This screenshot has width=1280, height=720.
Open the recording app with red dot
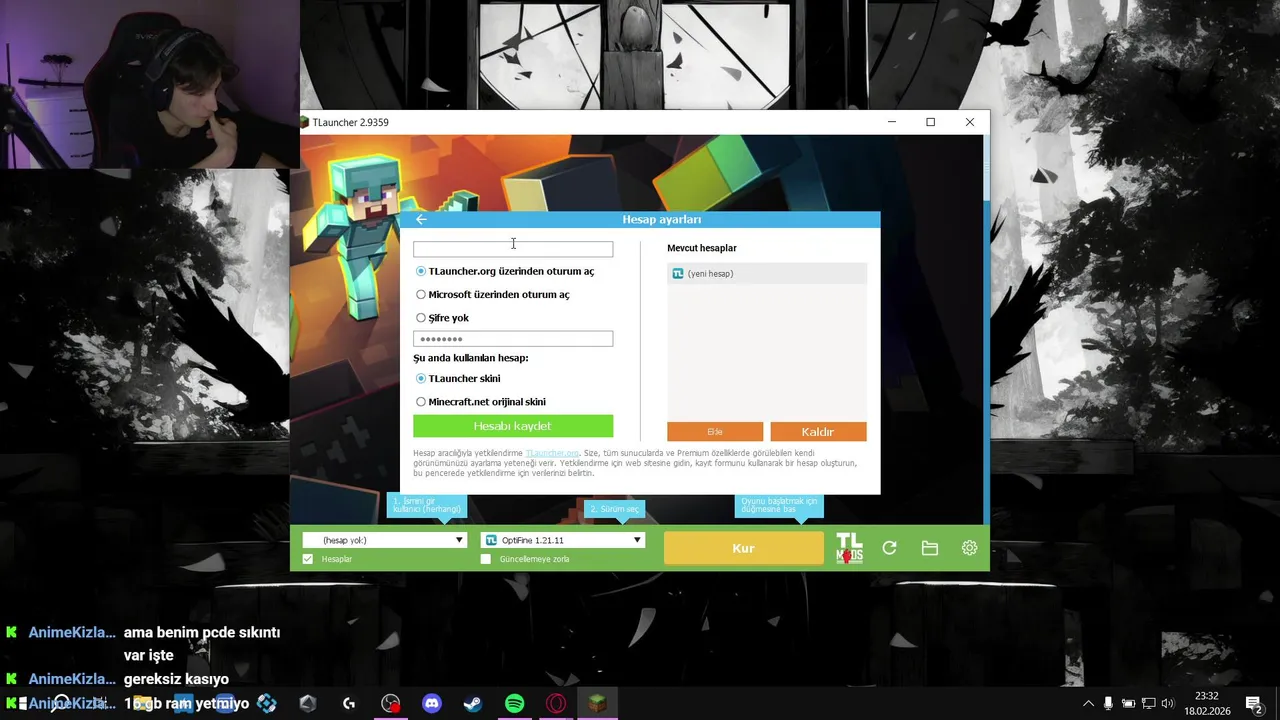click(390, 704)
